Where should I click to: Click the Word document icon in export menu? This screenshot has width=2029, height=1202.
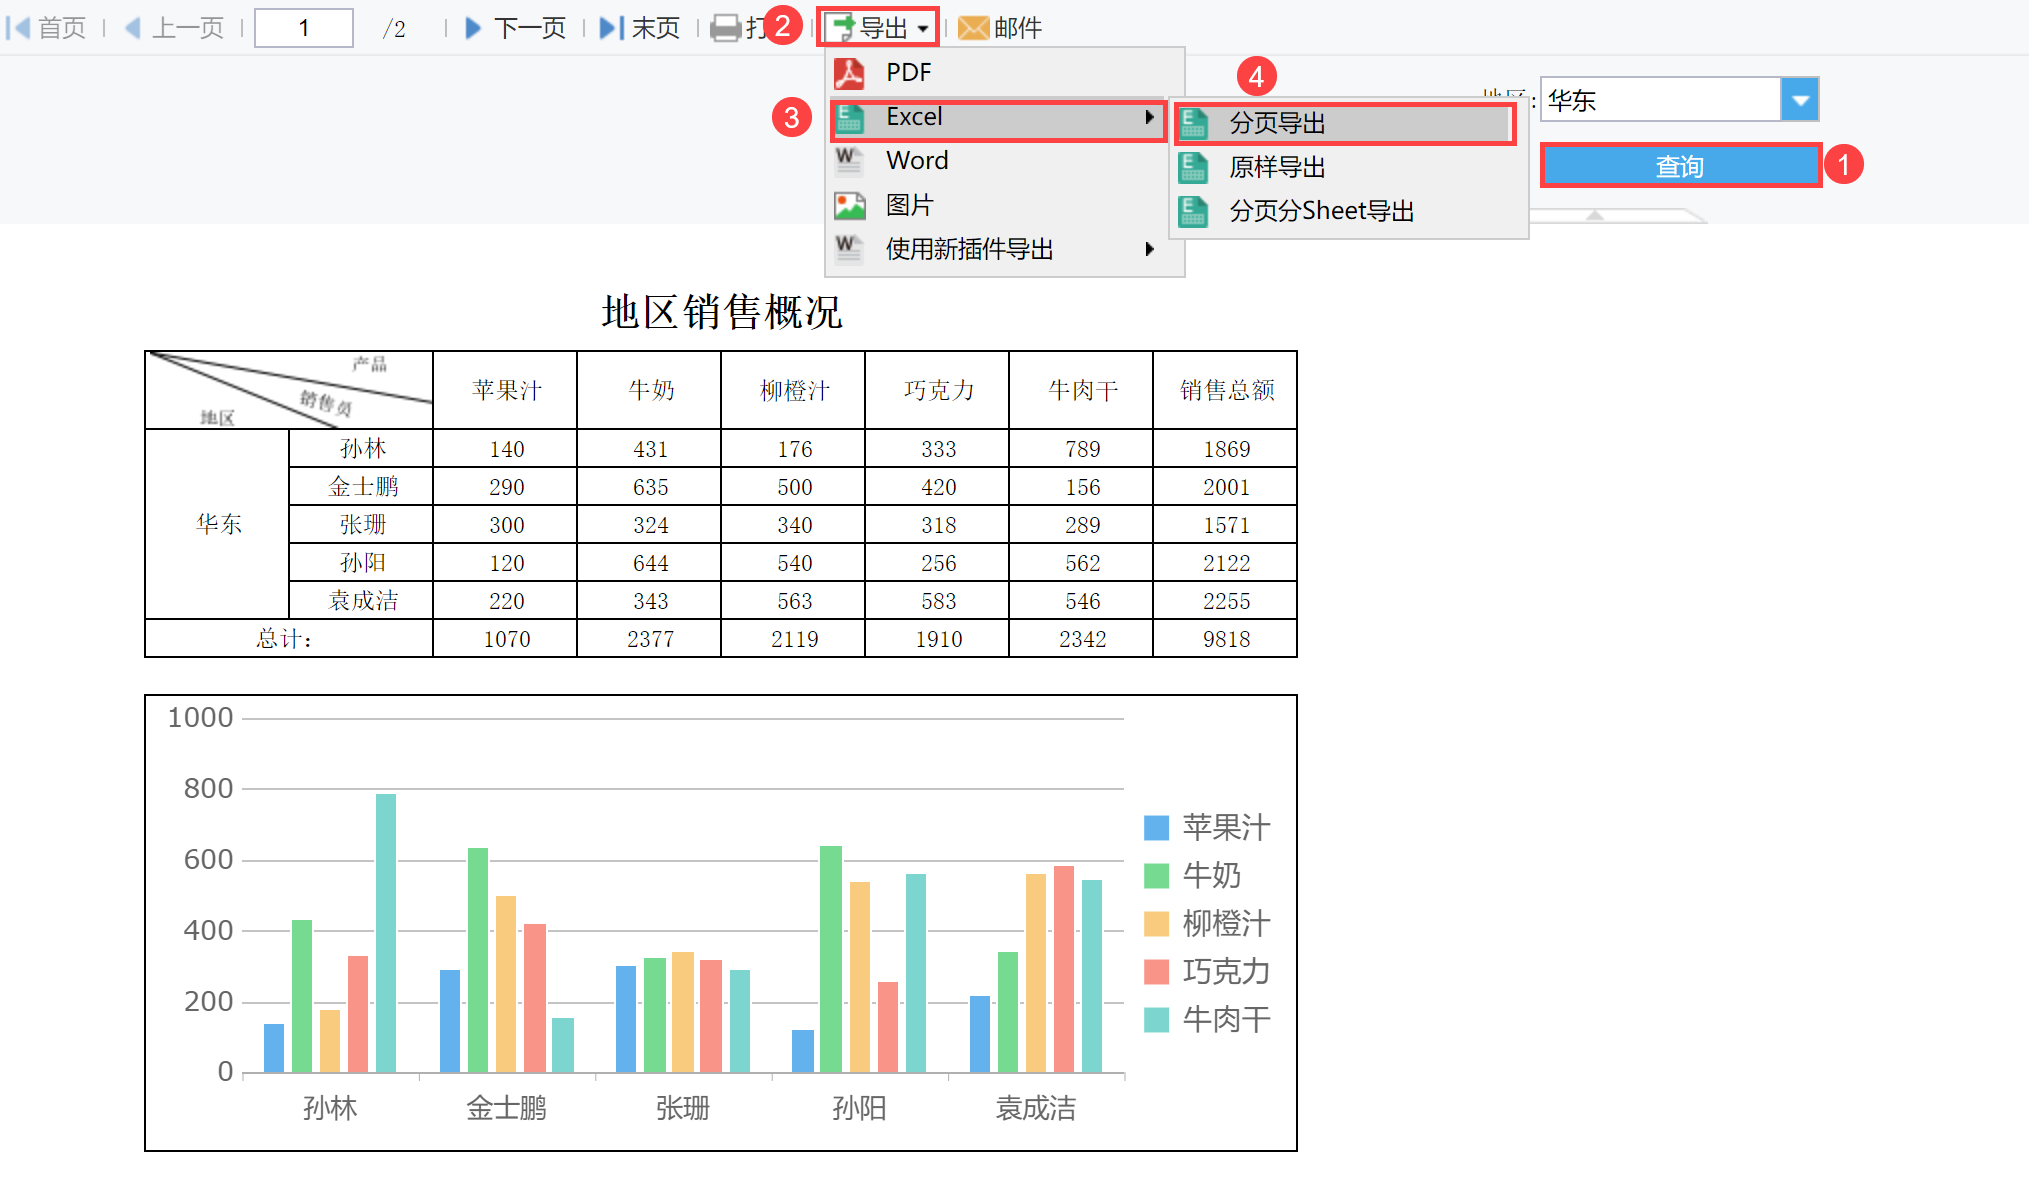[x=849, y=160]
